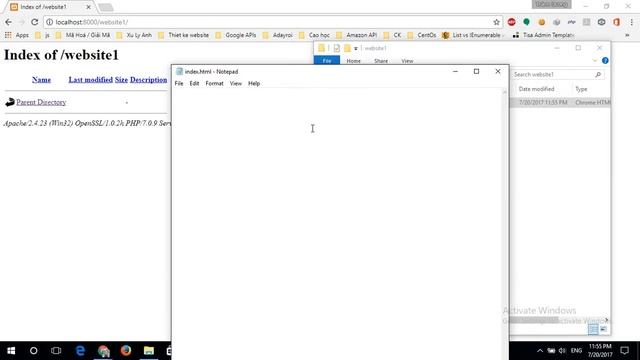Switch Explorer to large icons view
This screenshot has height=360, width=640.
(603, 329)
